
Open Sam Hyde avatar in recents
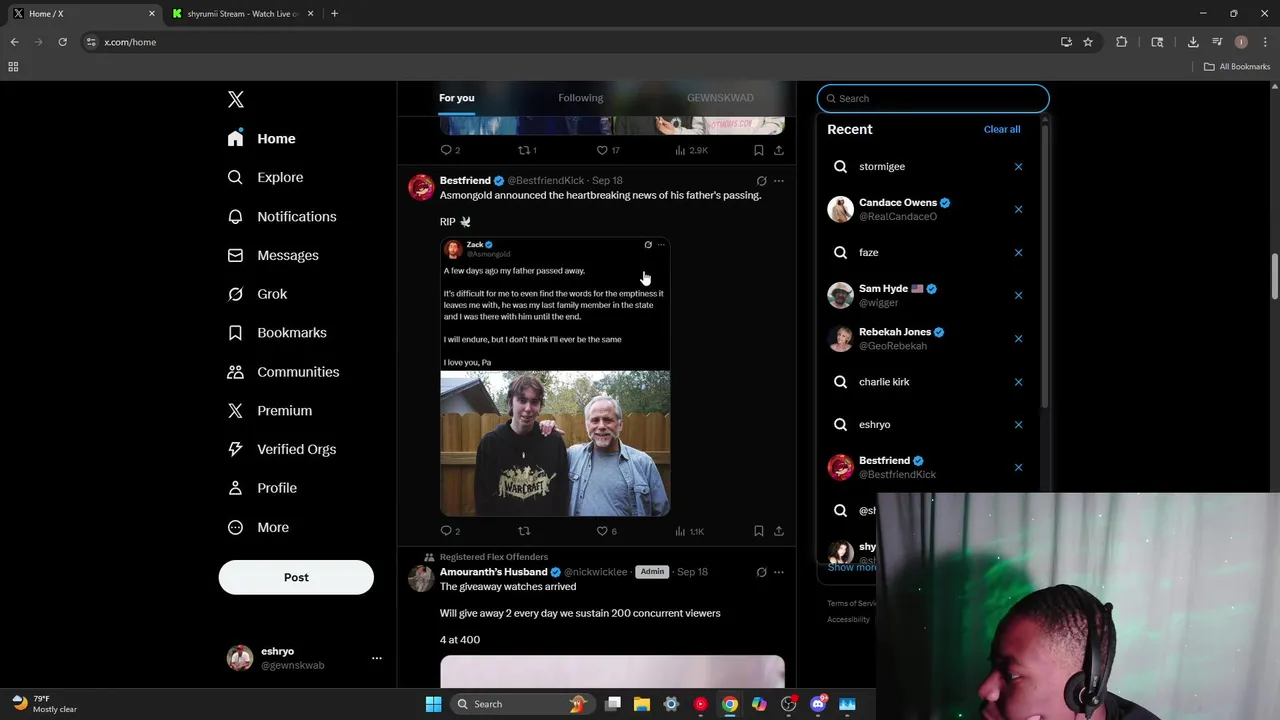pyautogui.click(x=840, y=295)
